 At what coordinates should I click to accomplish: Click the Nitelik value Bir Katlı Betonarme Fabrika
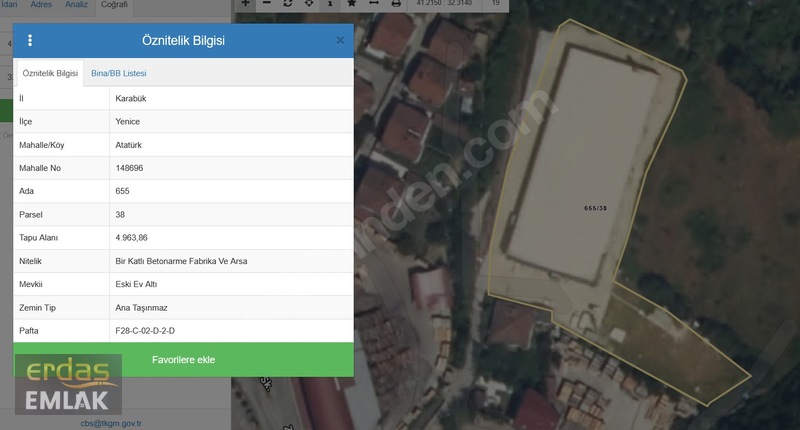[x=181, y=261]
